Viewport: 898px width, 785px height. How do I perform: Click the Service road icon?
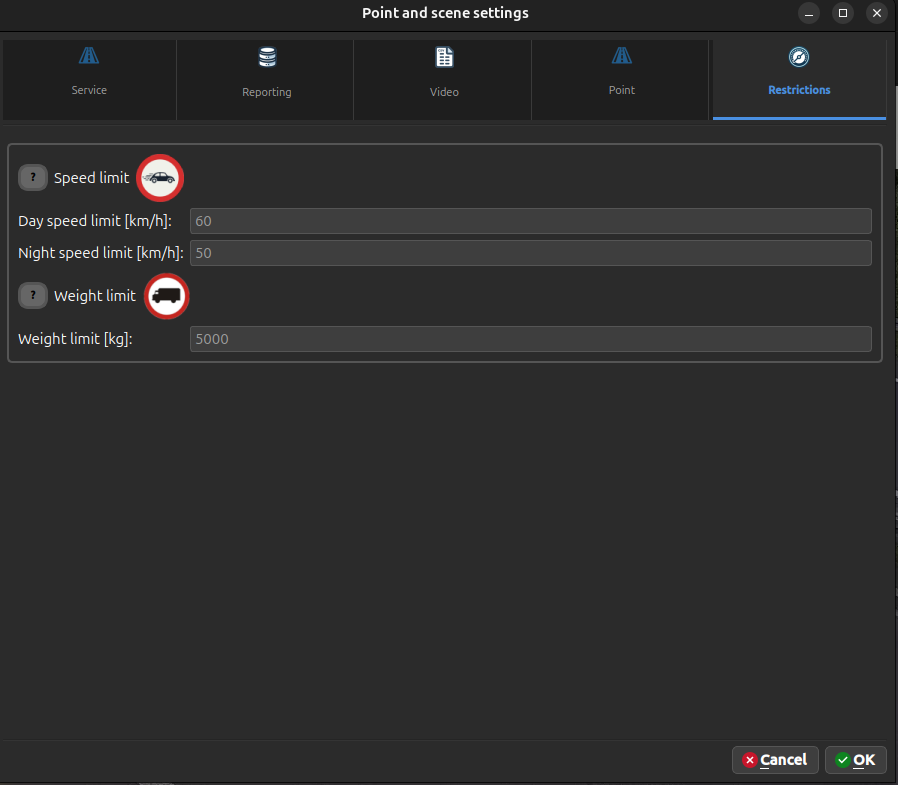pyautogui.click(x=89, y=56)
